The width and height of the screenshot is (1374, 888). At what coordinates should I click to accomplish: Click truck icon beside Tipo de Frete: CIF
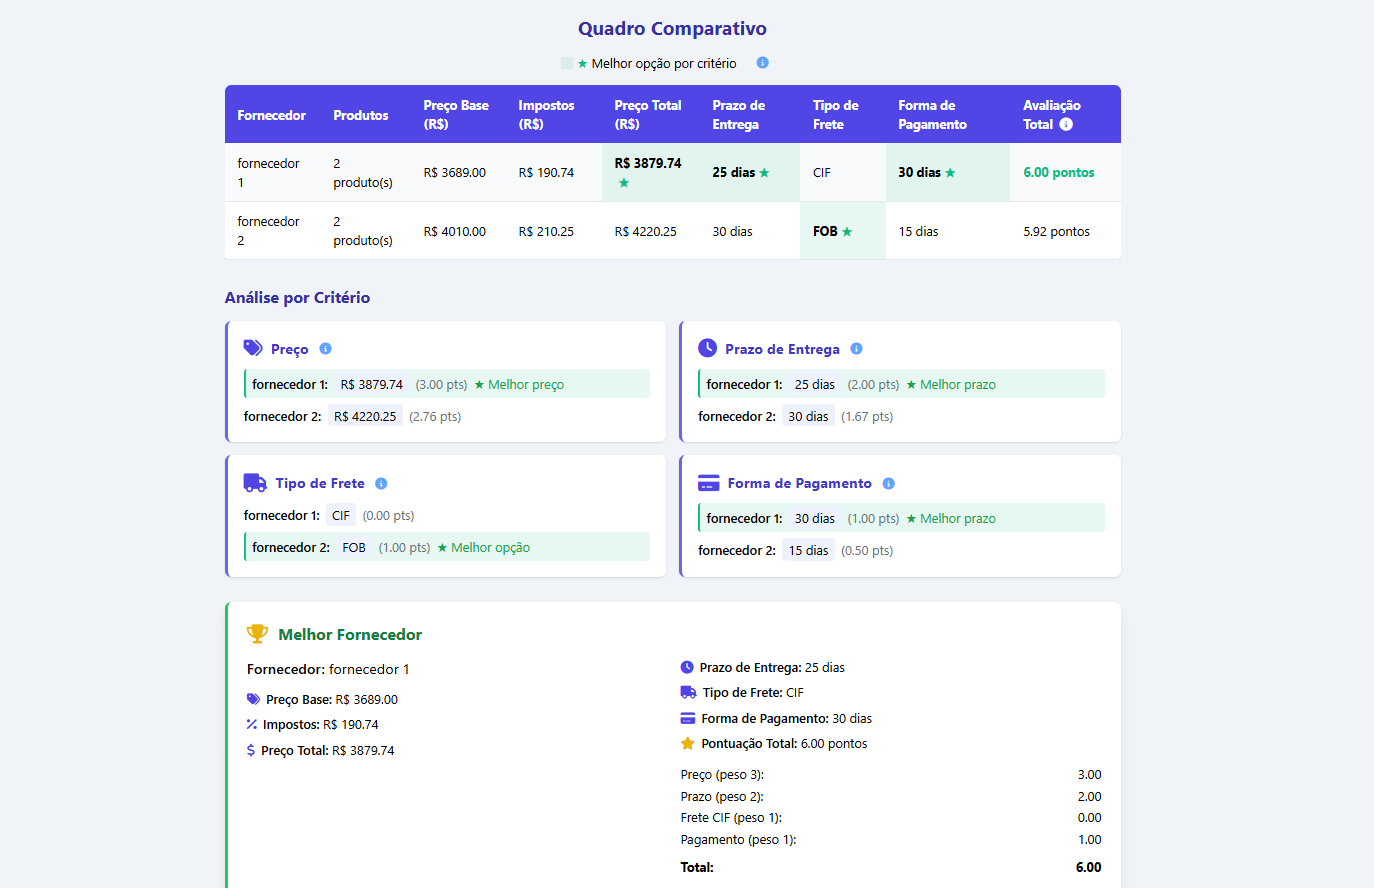pyautogui.click(x=688, y=692)
